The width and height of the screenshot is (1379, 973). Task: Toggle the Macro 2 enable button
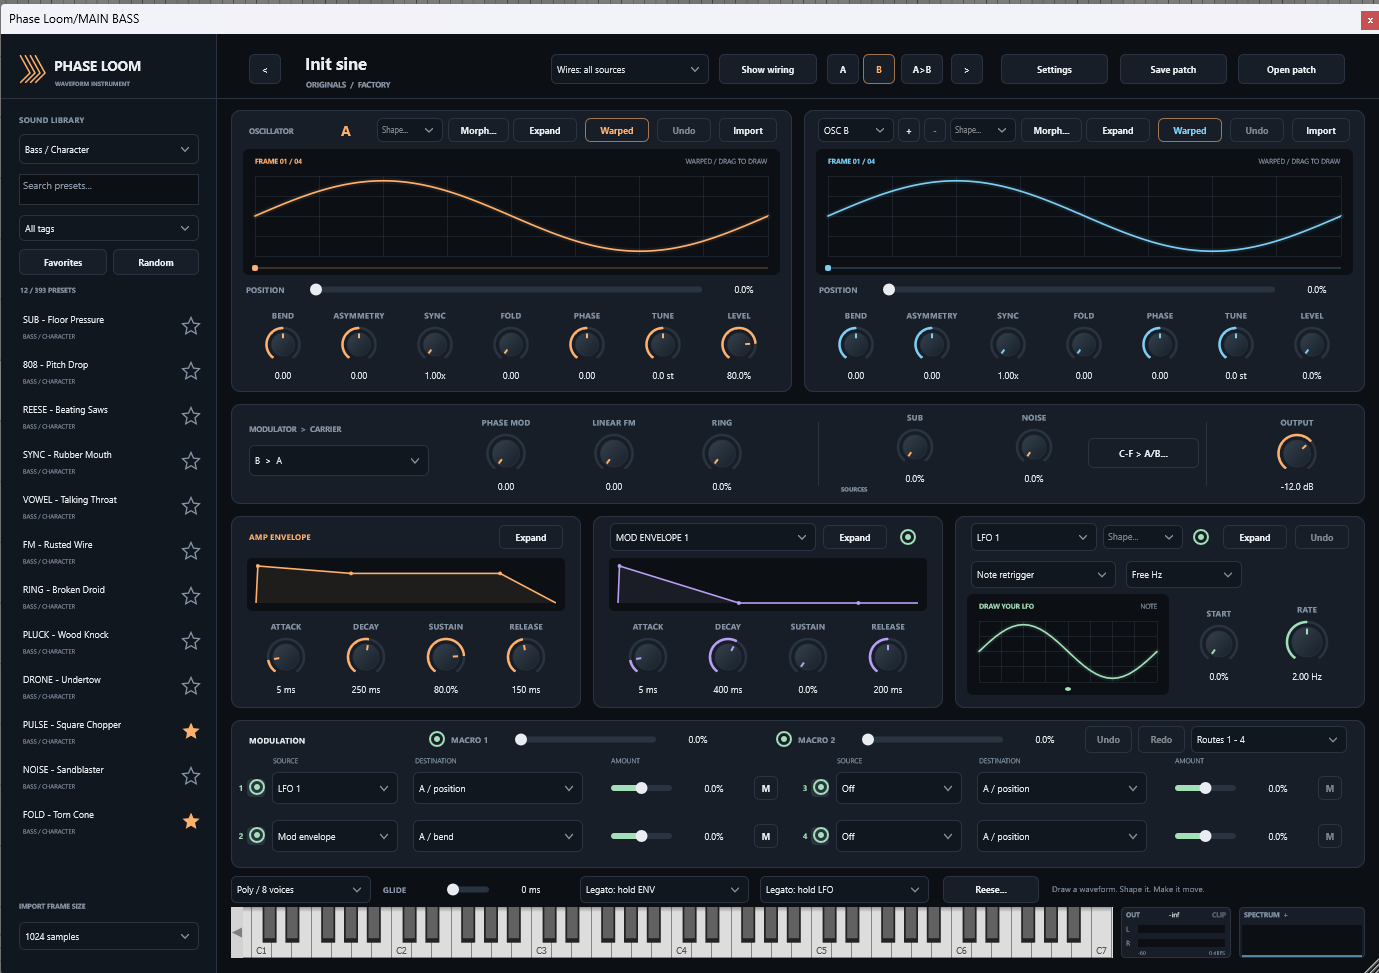tap(784, 740)
